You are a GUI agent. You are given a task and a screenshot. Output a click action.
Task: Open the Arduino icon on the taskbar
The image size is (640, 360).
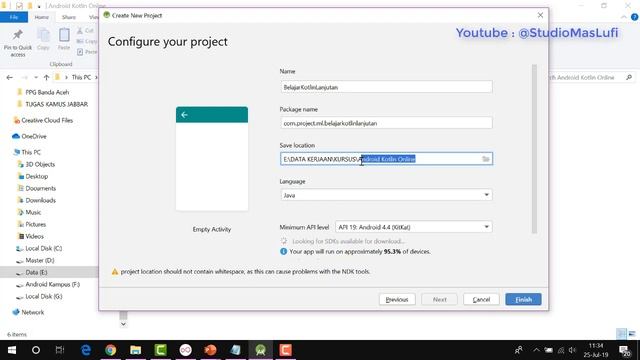pos(185,350)
